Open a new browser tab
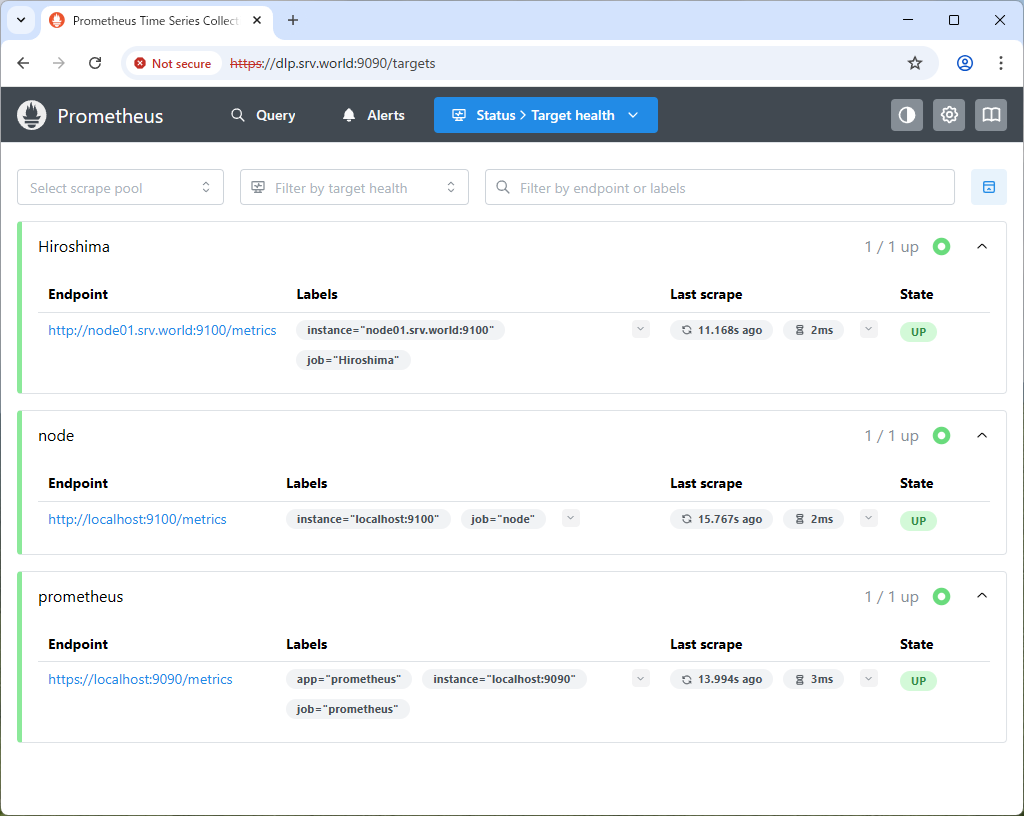Viewport: 1024px width, 816px height. click(x=293, y=20)
